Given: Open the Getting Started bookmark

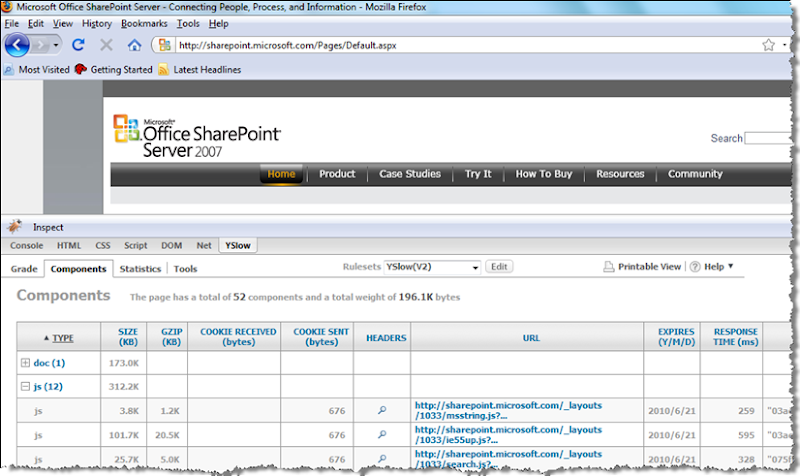Looking at the screenshot, I should (113, 69).
